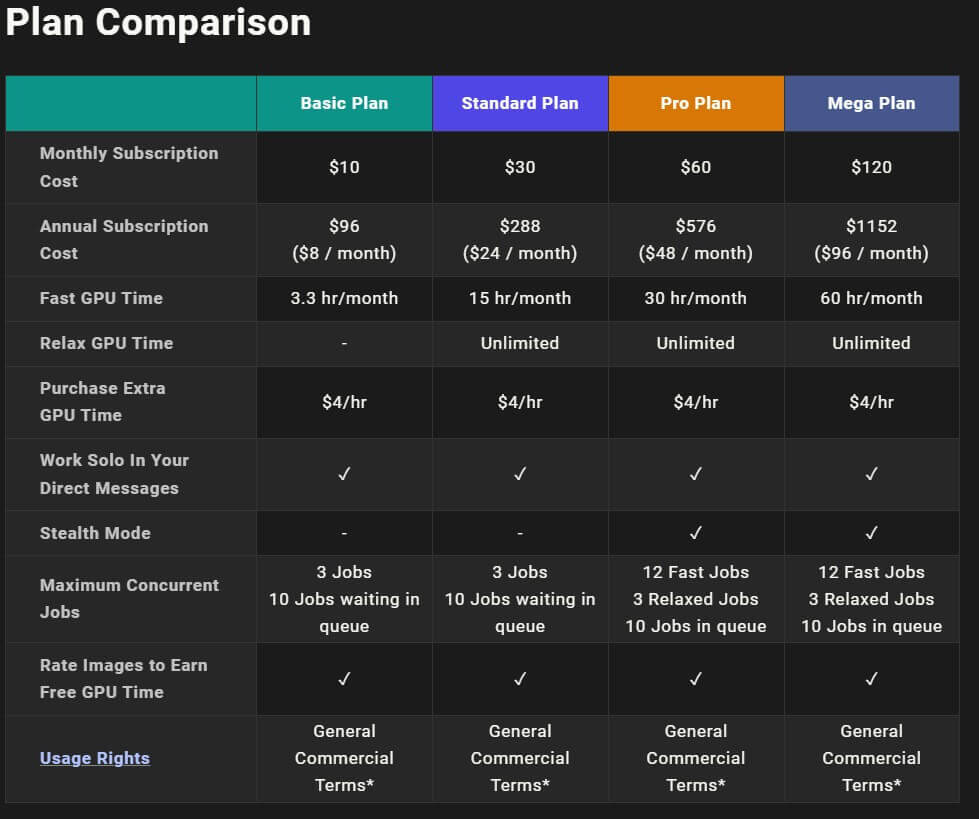Click Work Solo checkmark for Mega Plan

pyautogui.click(x=871, y=474)
